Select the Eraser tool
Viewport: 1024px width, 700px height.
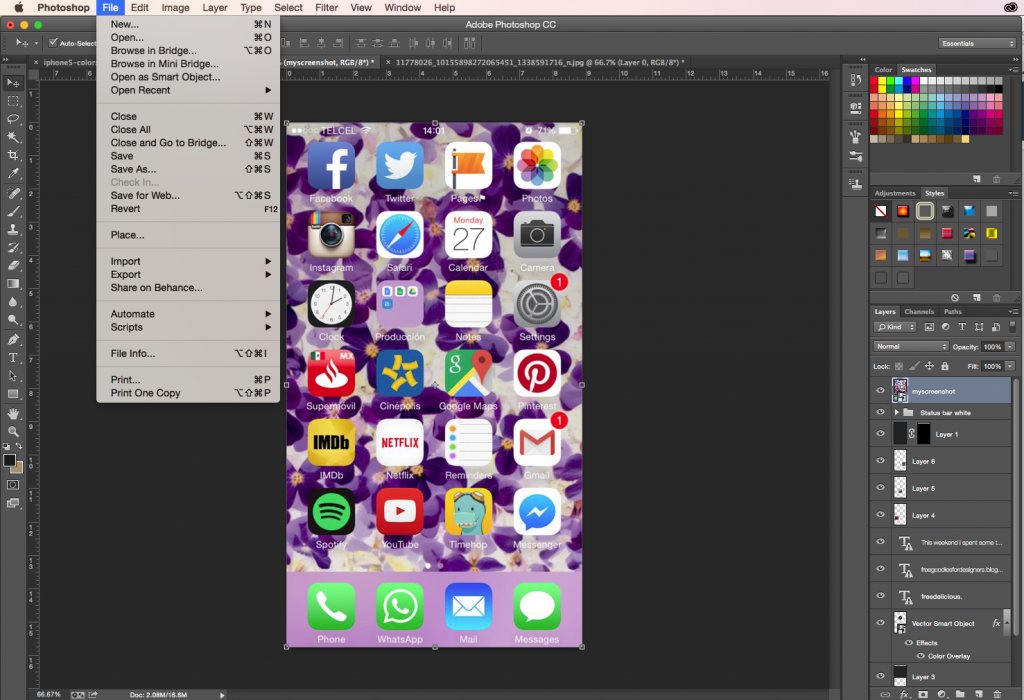click(13, 266)
